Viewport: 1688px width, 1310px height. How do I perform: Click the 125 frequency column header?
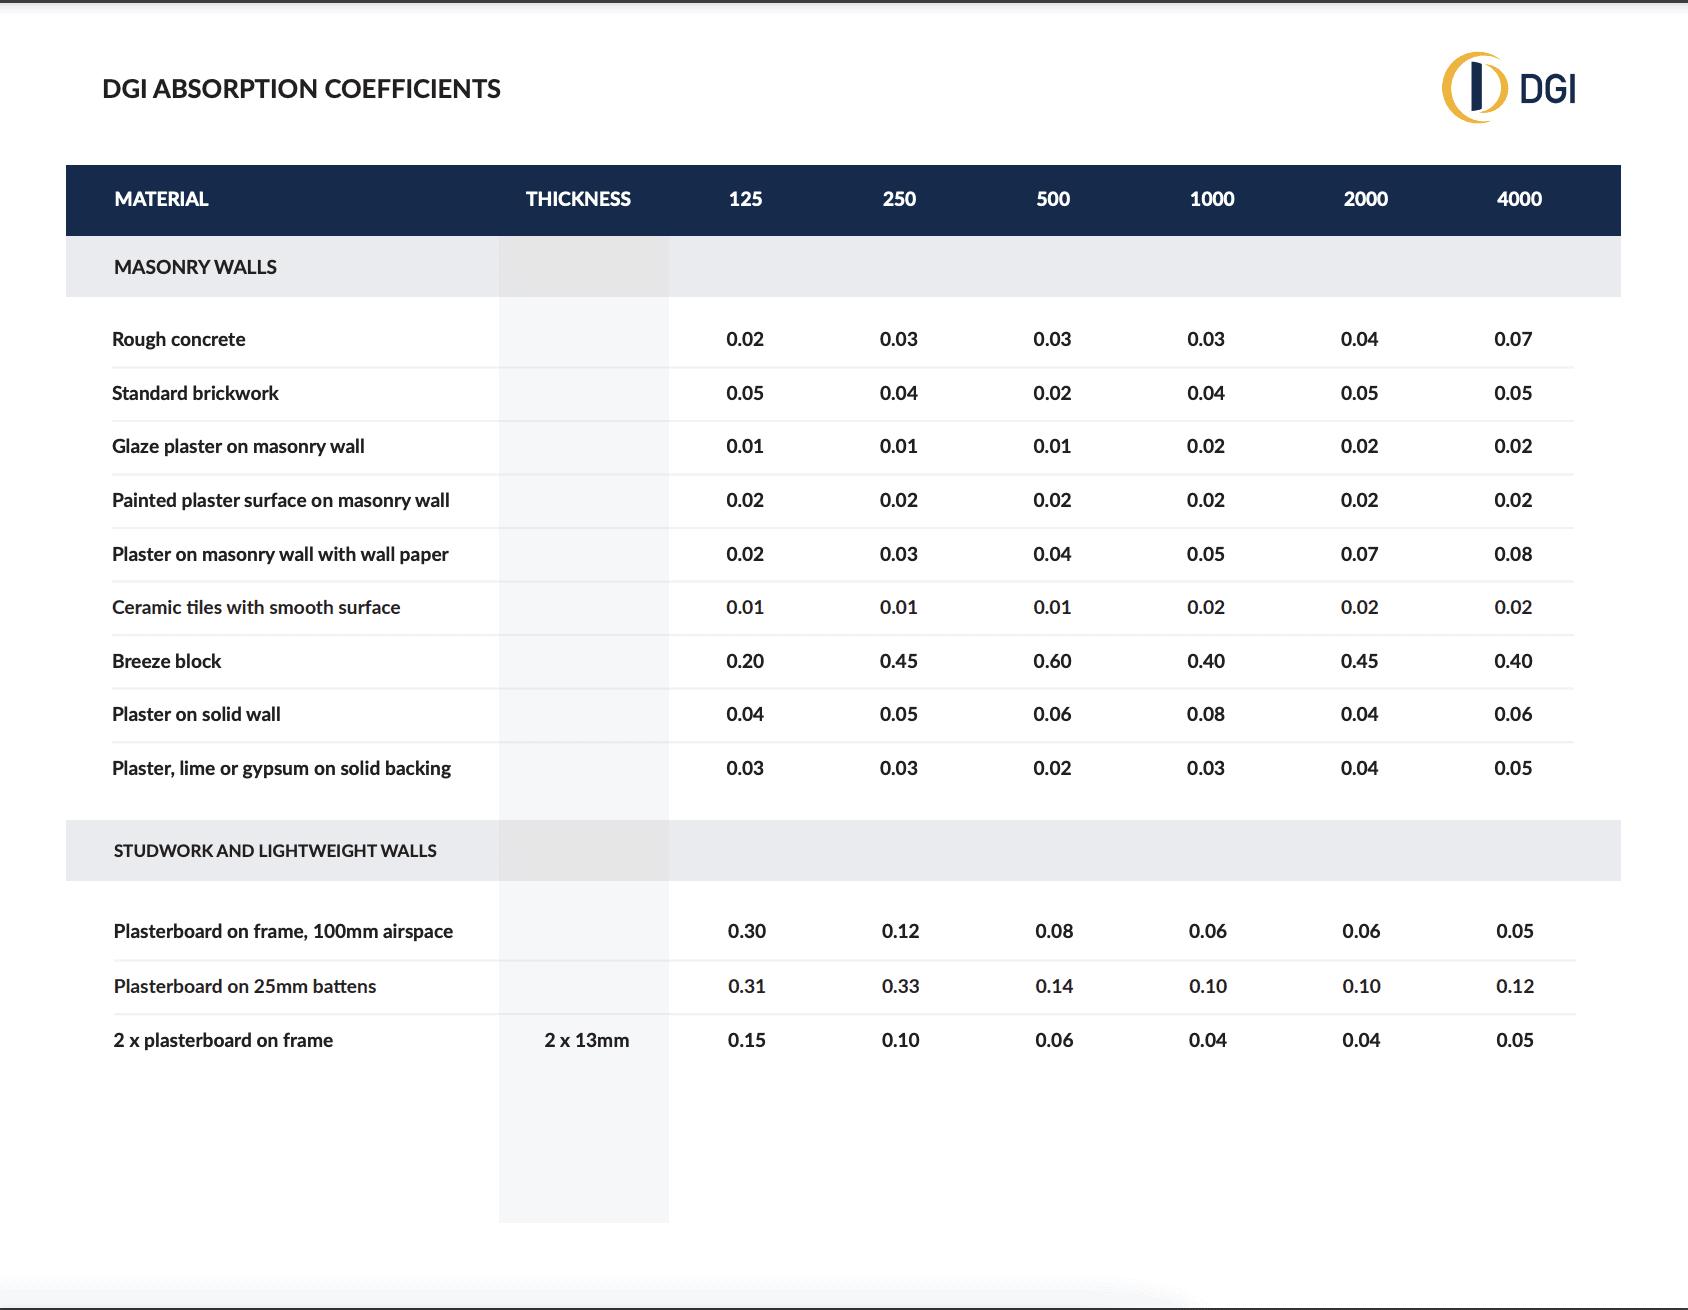click(745, 199)
